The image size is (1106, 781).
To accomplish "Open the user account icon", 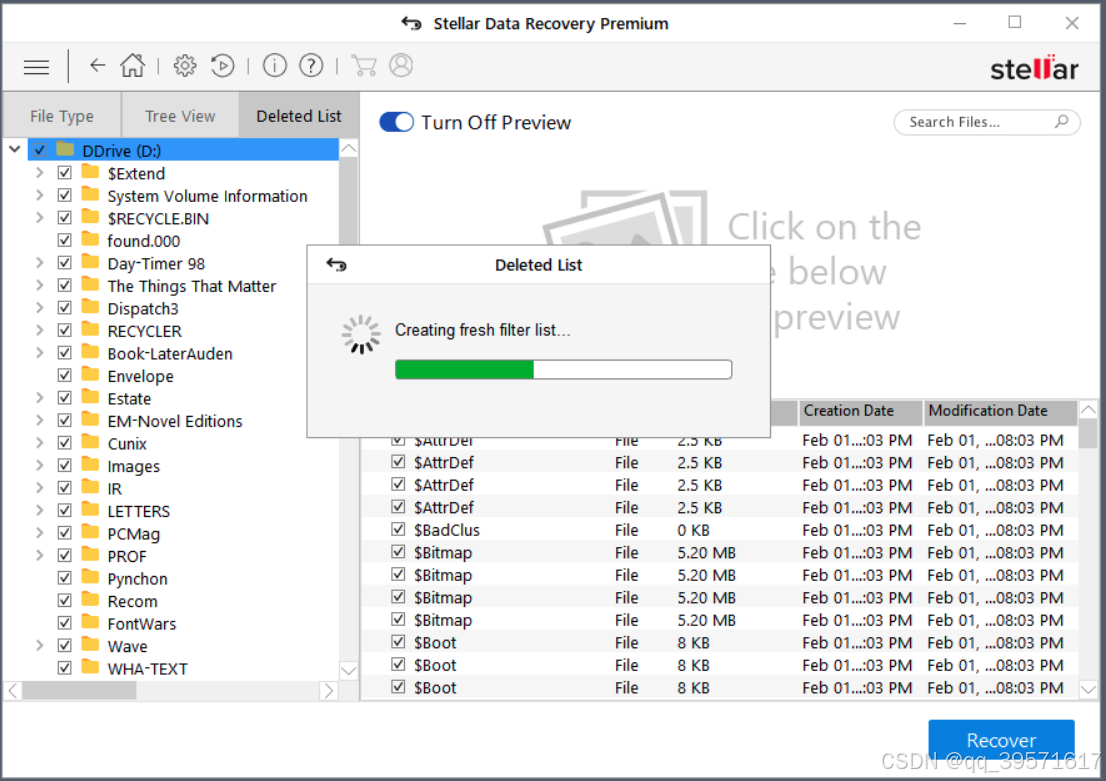I will [401, 66].
